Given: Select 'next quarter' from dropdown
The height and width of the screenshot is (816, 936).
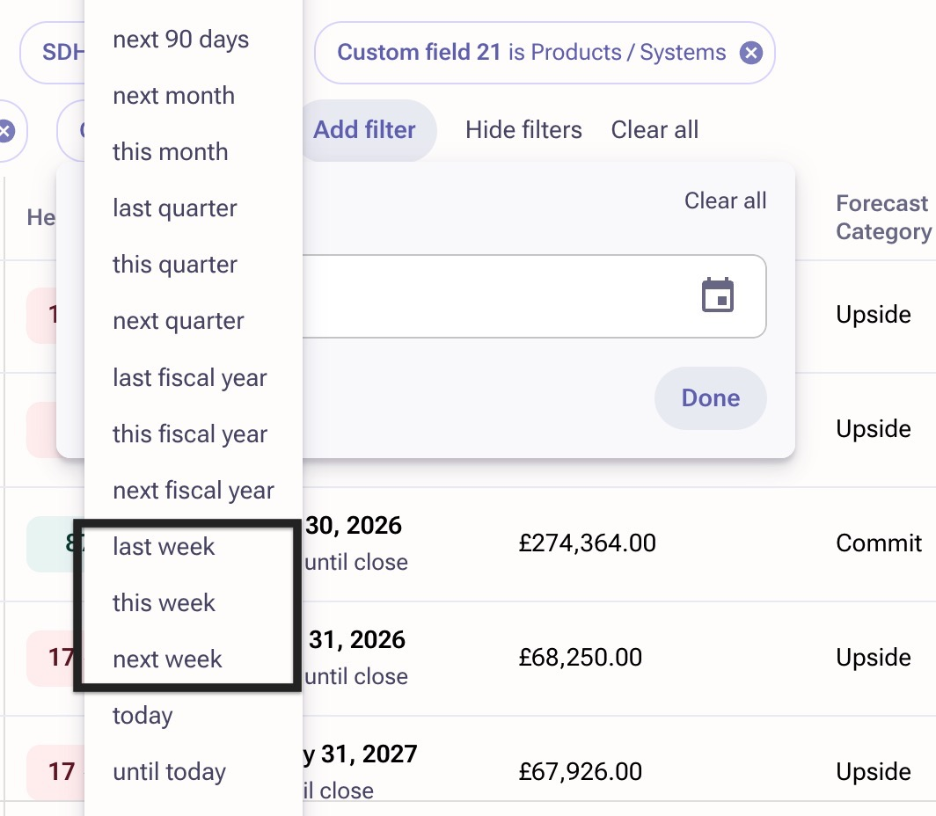Looking at the screenshot, I should point(178,321).
